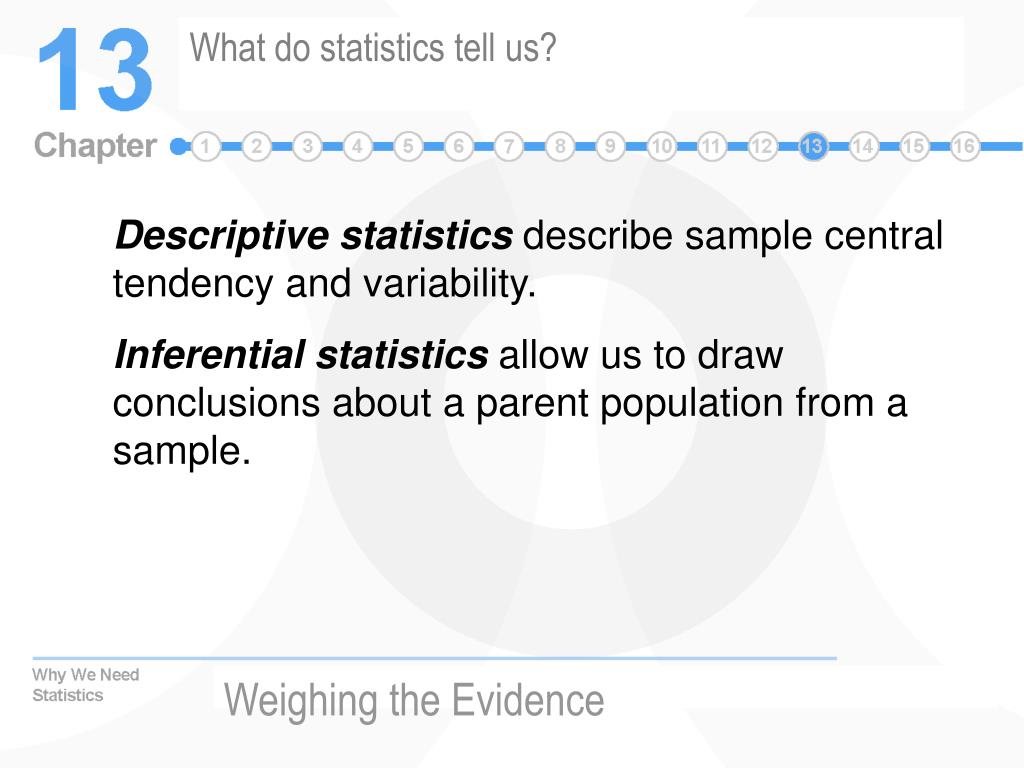This screenshot has height=768, width=1024.
Task: Open chapter 12 circle
Action: pos(761,146)
